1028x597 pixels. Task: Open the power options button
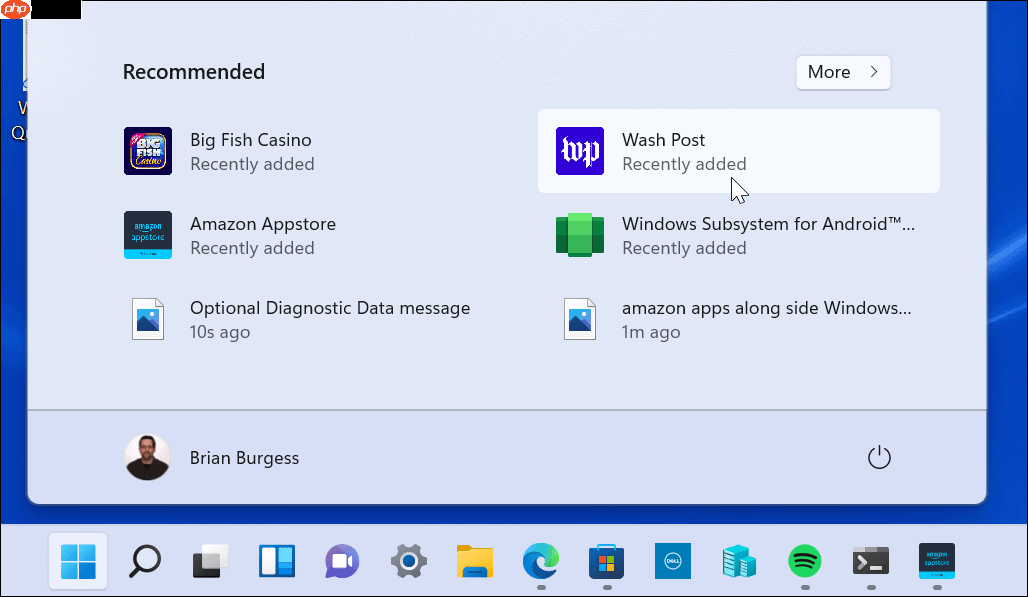tap(879, 457)
